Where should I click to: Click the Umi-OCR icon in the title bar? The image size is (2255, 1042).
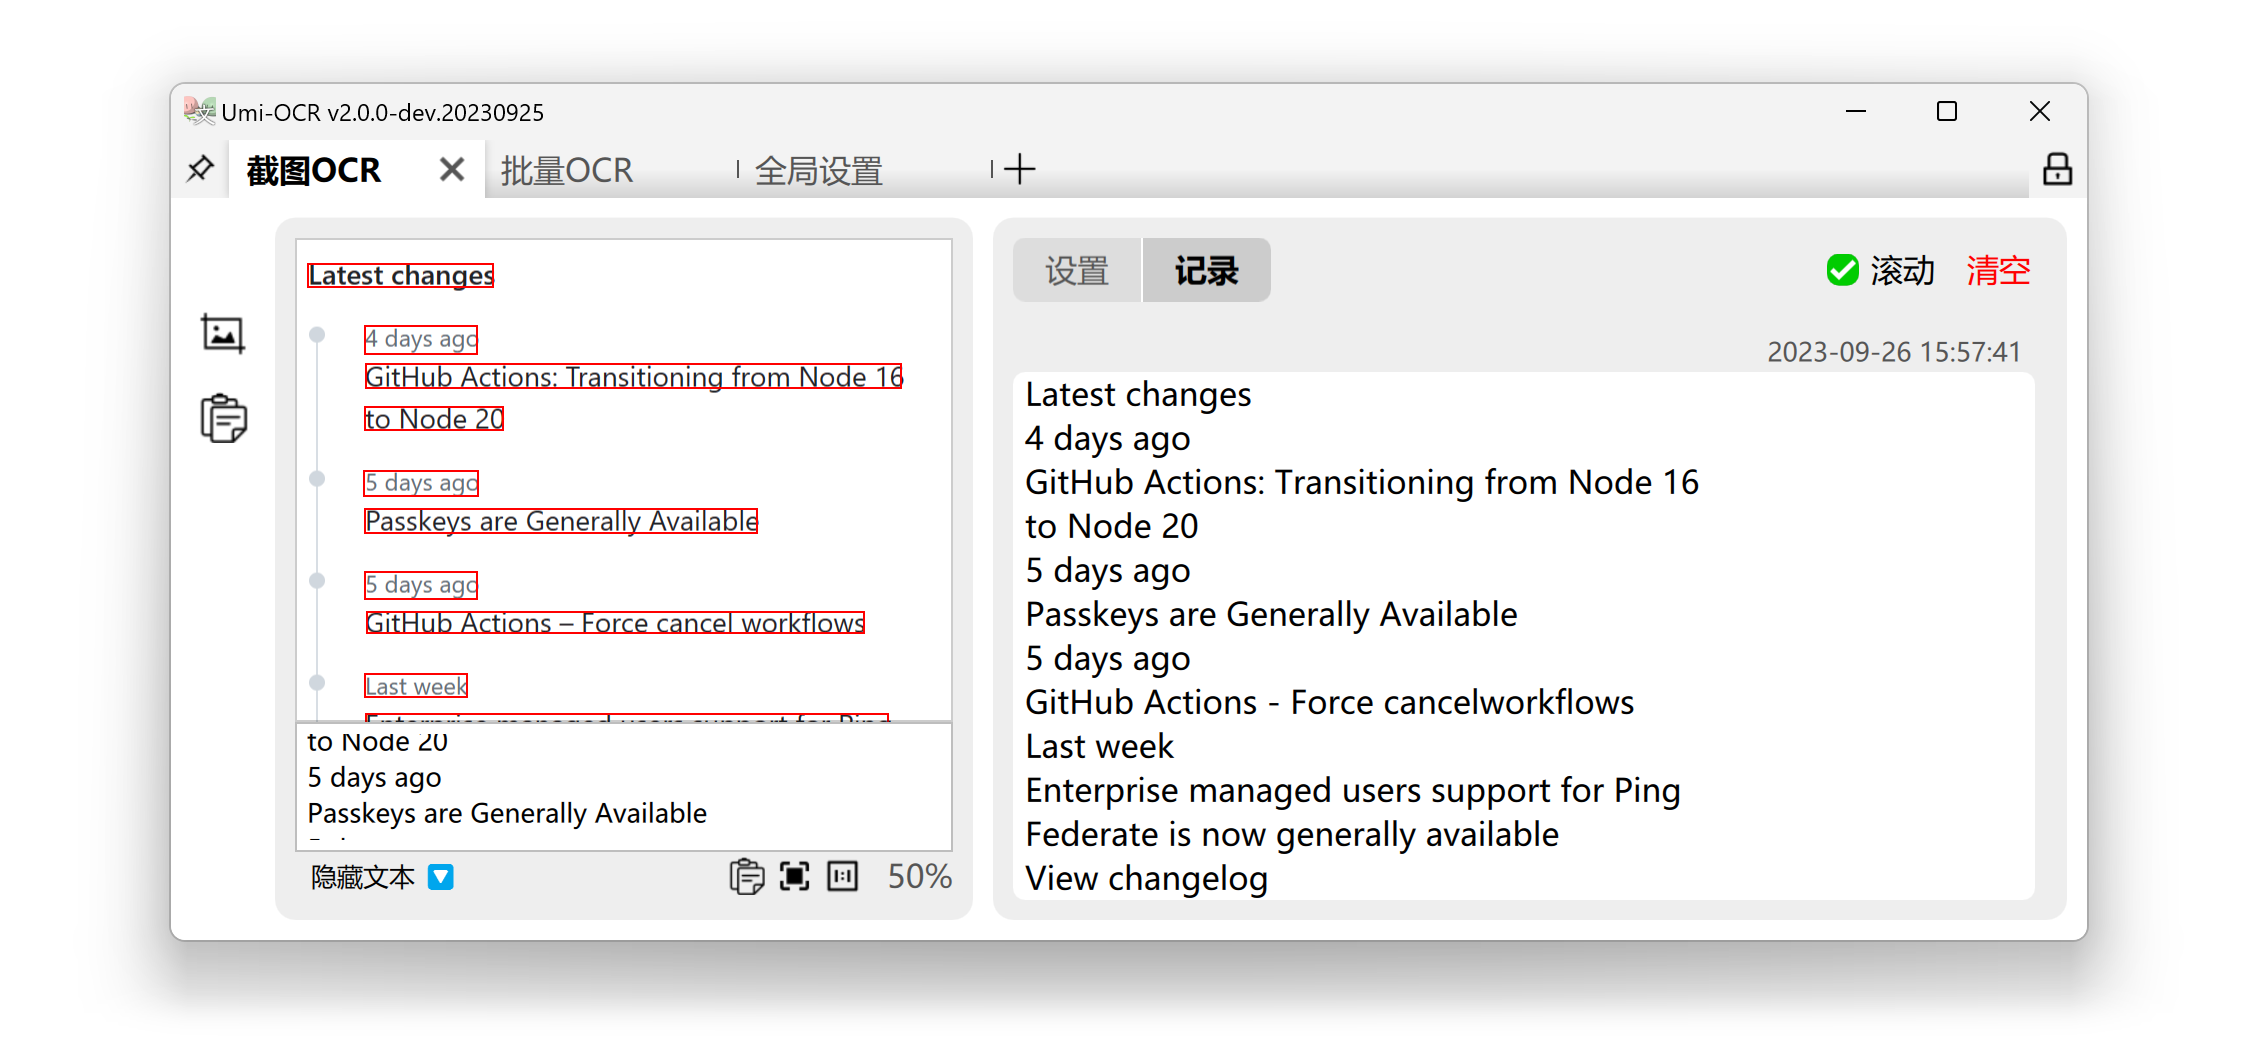199,111
